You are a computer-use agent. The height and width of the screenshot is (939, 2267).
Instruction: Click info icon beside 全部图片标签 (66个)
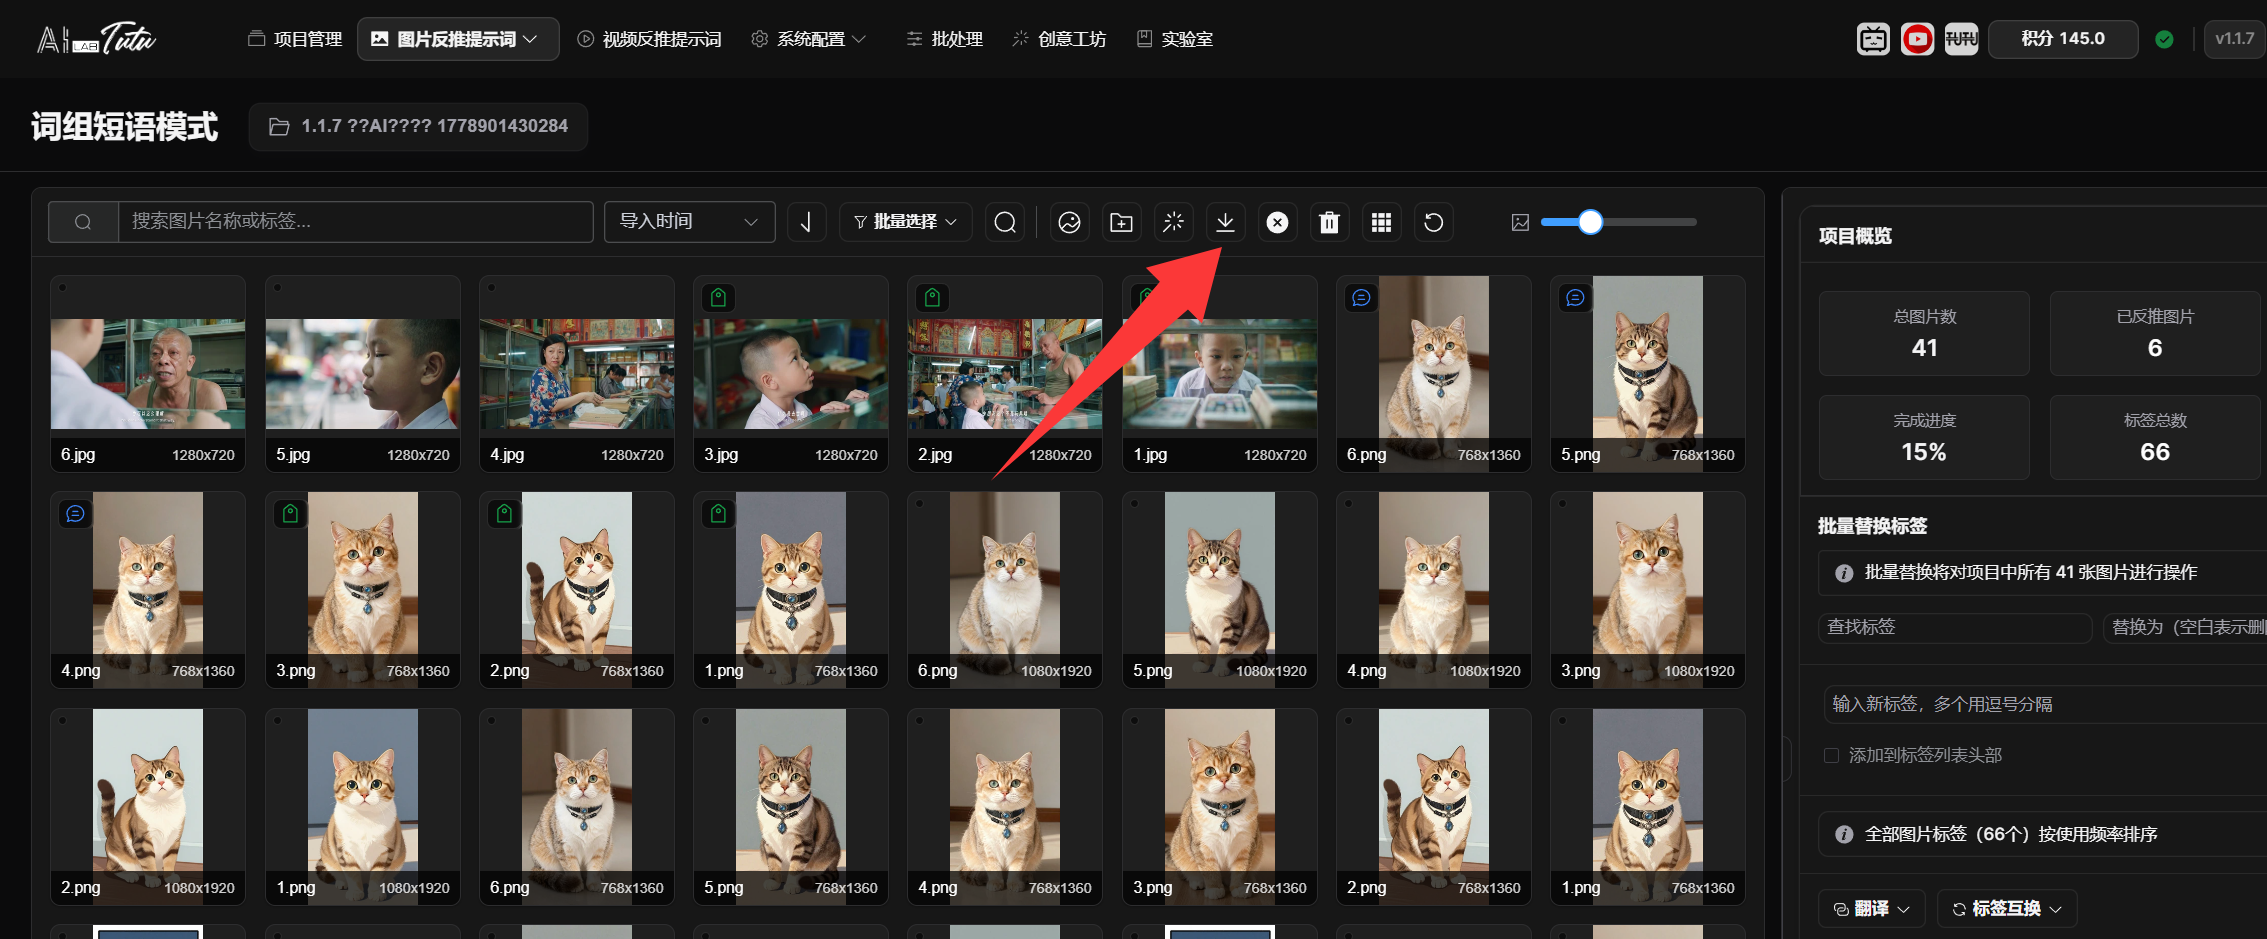click(1844, 835)
